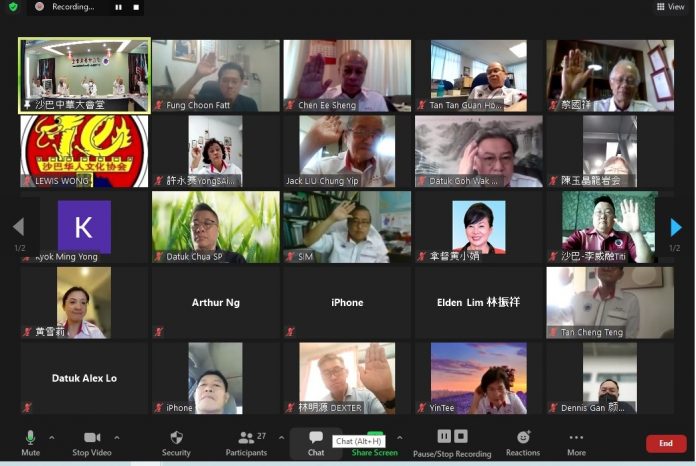Pause recording from the top indicator
This screenshot has height=466, width=696.
118,7
